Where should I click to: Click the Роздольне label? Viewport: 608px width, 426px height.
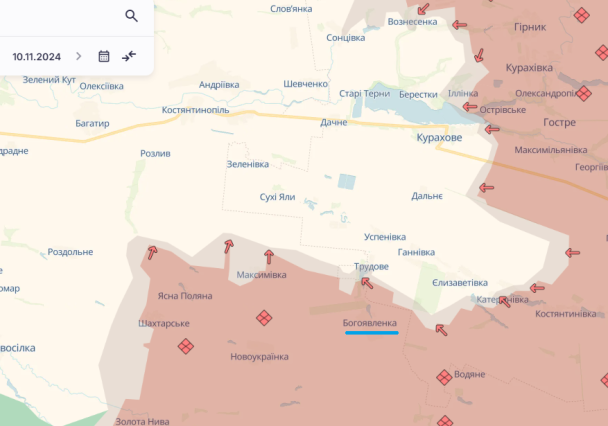pyautogui.click(x=70, y=252)
